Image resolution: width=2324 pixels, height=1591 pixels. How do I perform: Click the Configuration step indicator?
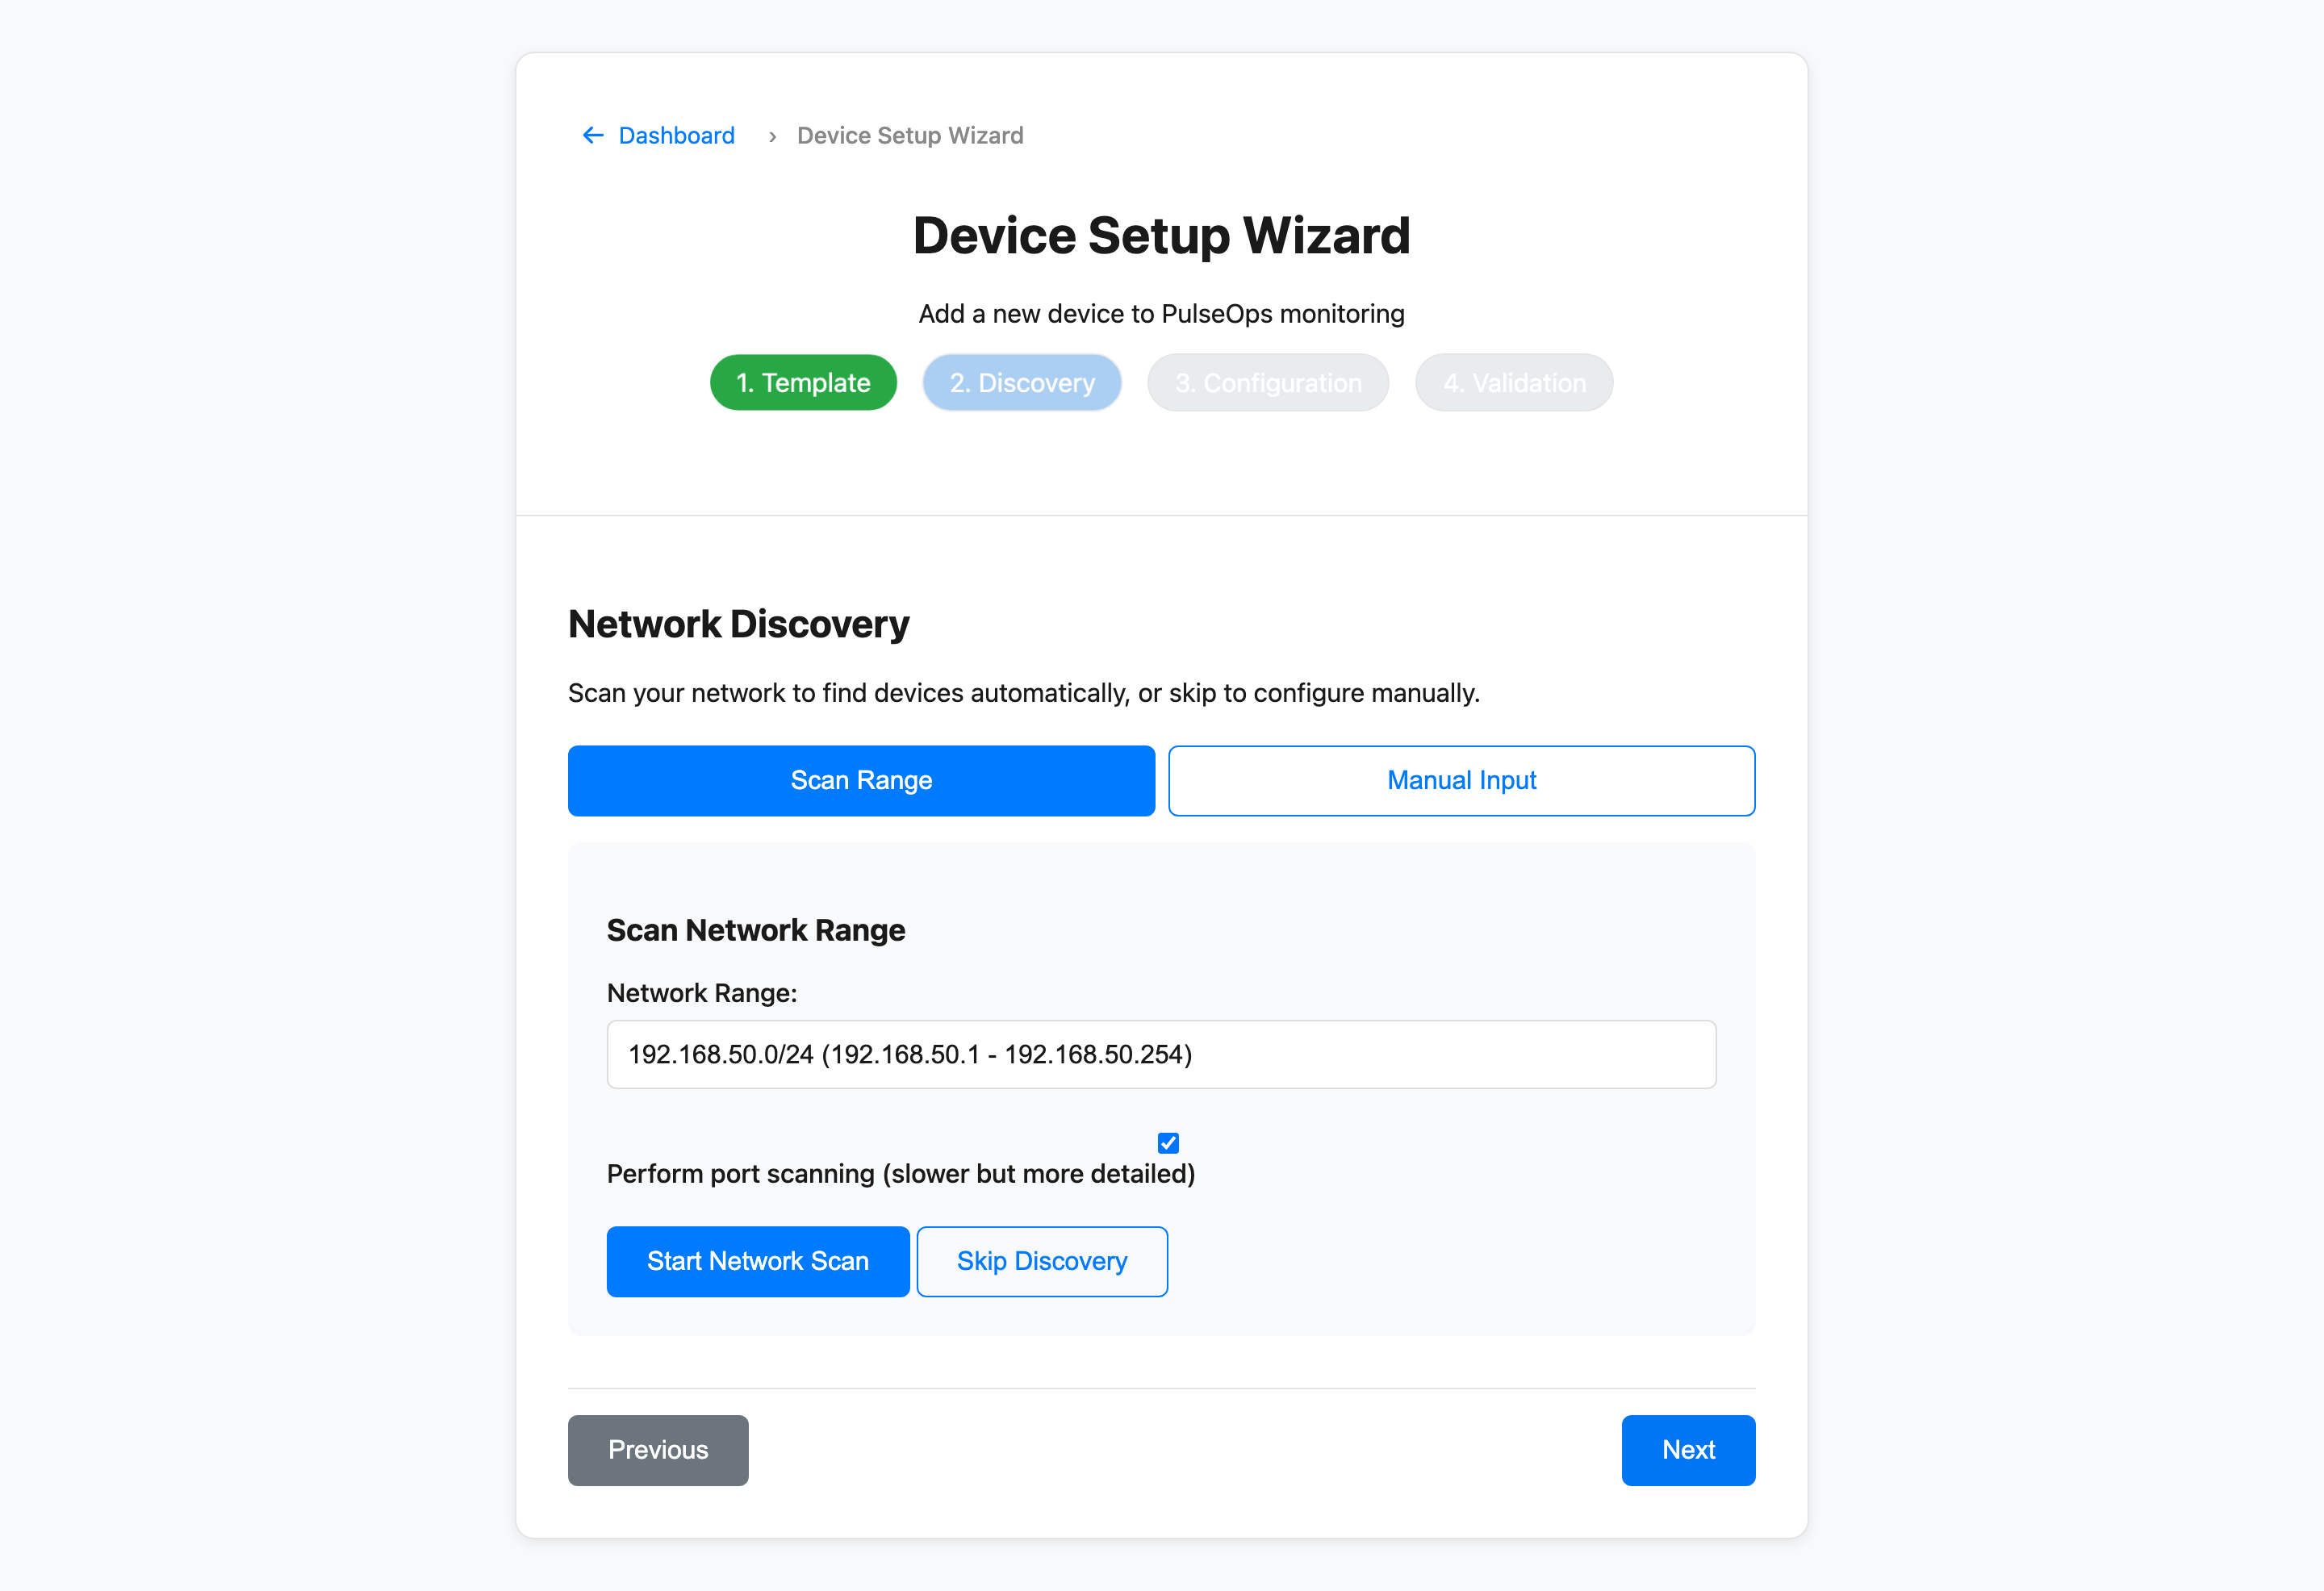pyautogui.click(x=1268, y=382)
